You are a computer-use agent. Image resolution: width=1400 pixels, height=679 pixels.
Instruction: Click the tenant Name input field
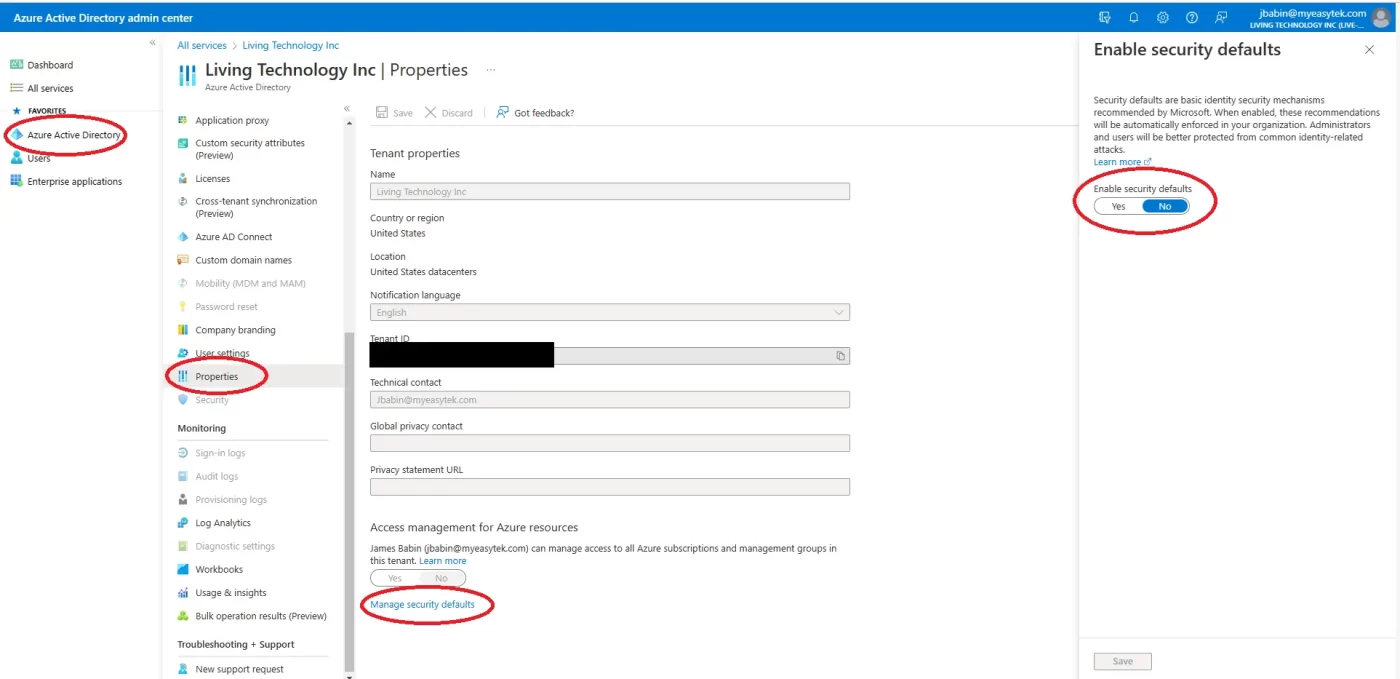(610, 191)
